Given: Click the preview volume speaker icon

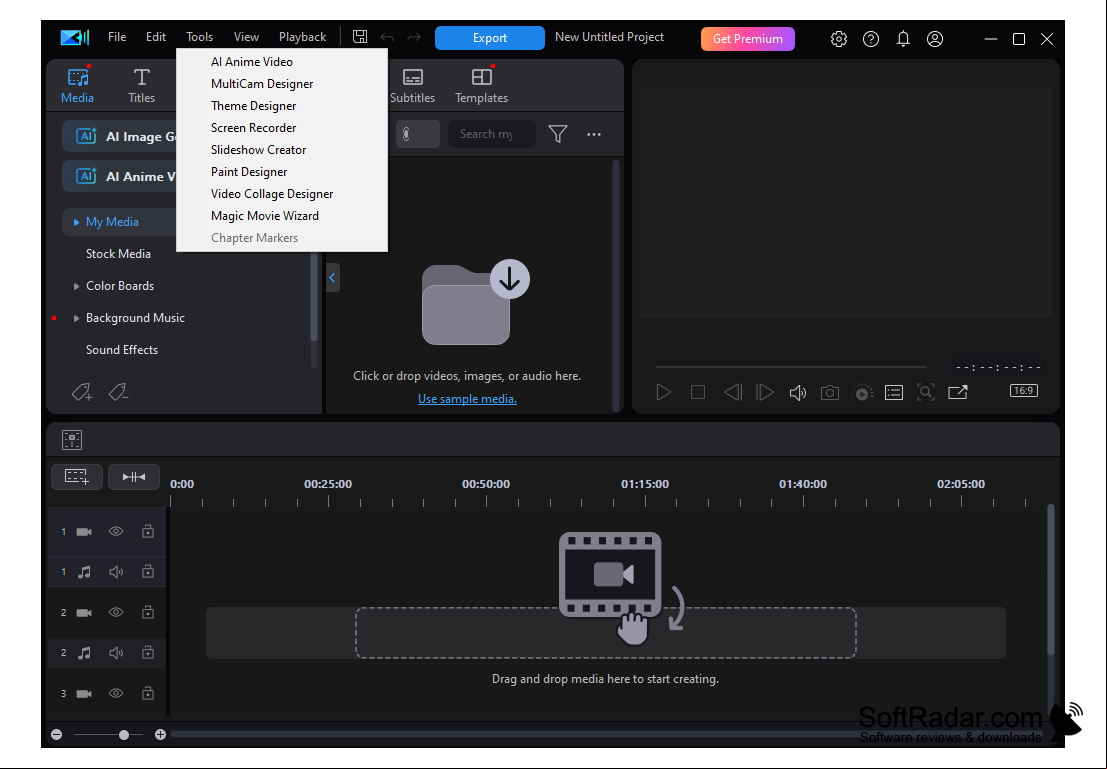Looking at the screenshot, I should click(798, 393).
